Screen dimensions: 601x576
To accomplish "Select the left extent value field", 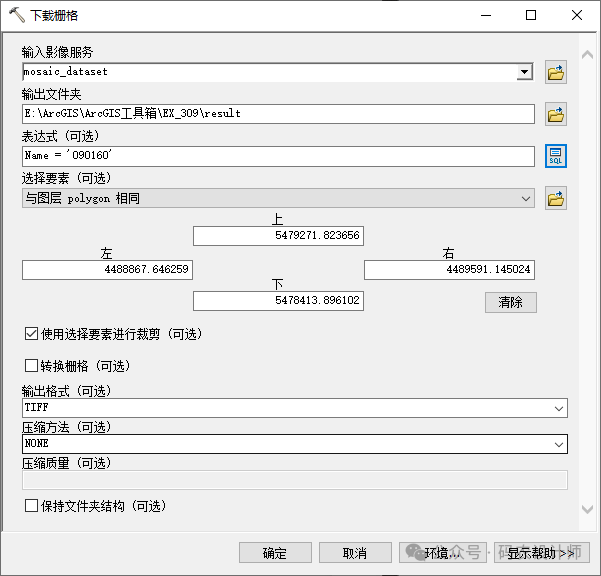I will pos(107,270).
